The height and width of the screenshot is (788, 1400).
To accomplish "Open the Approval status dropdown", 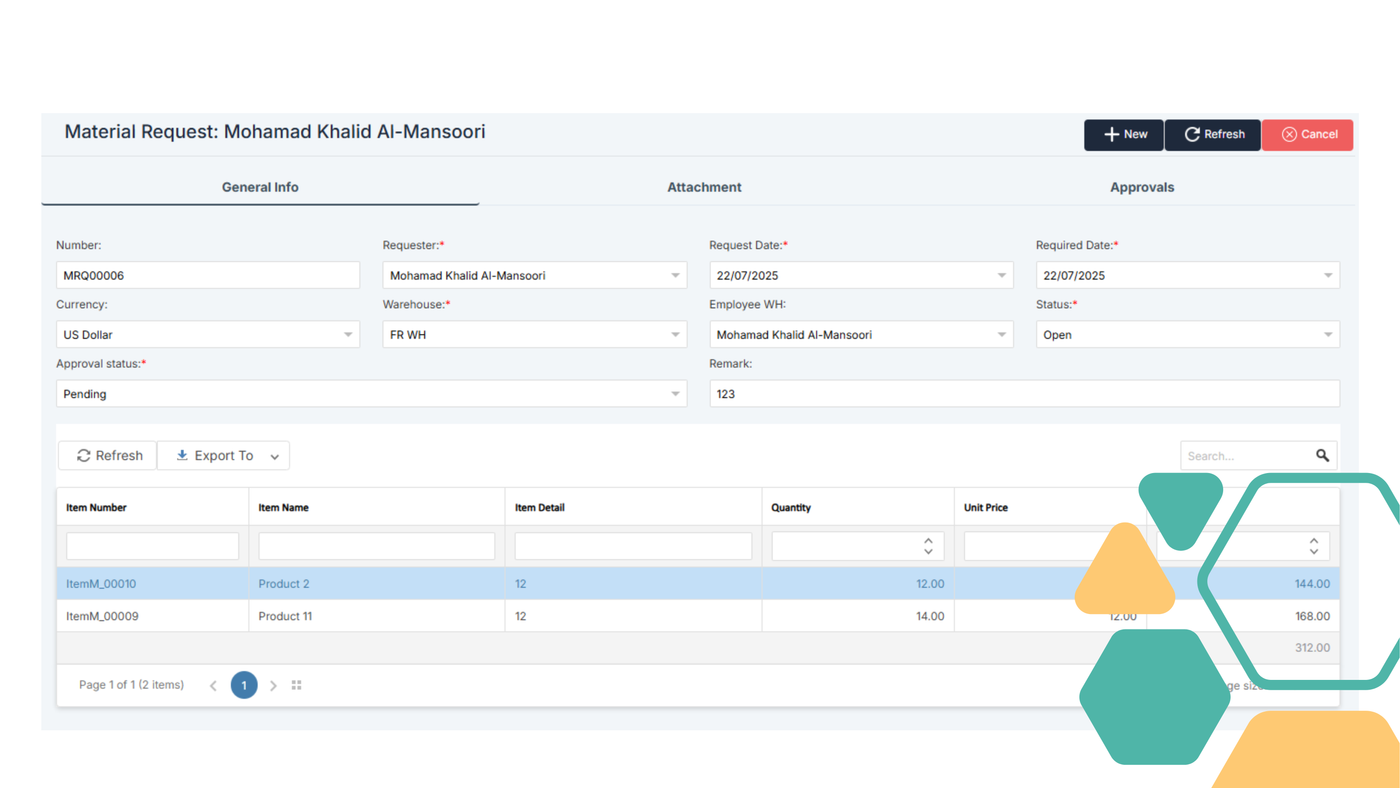I will pos(675,395).
